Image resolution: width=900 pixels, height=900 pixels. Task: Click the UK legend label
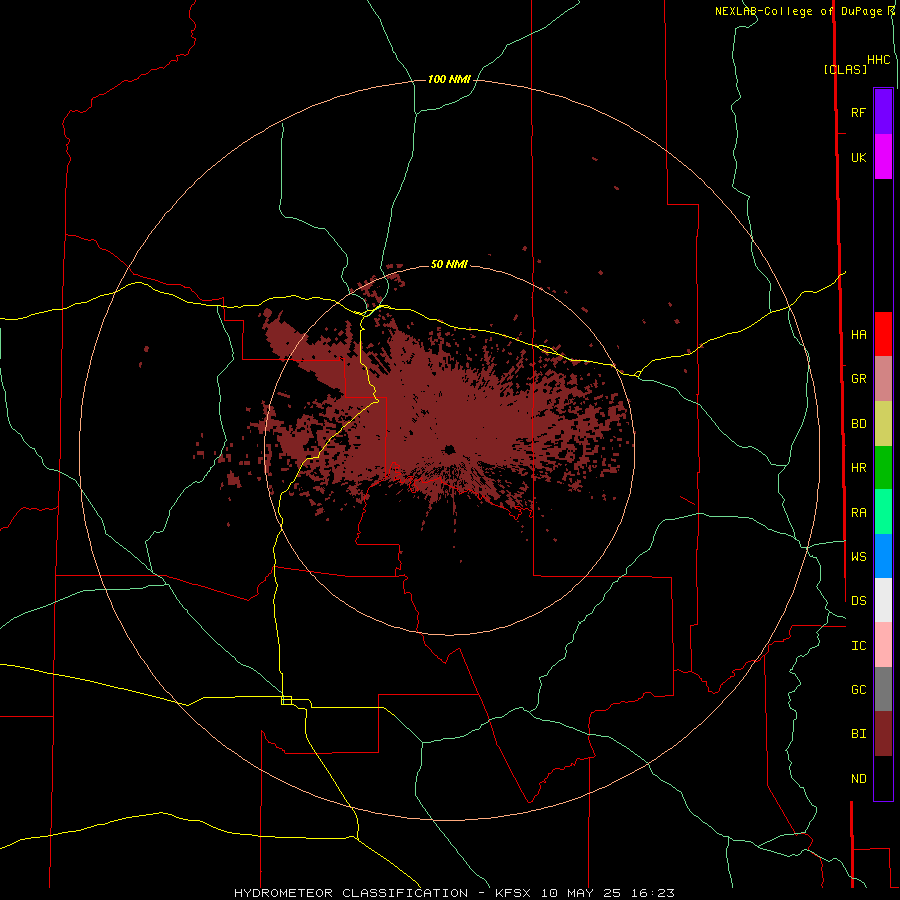click(x=858, y=157)
